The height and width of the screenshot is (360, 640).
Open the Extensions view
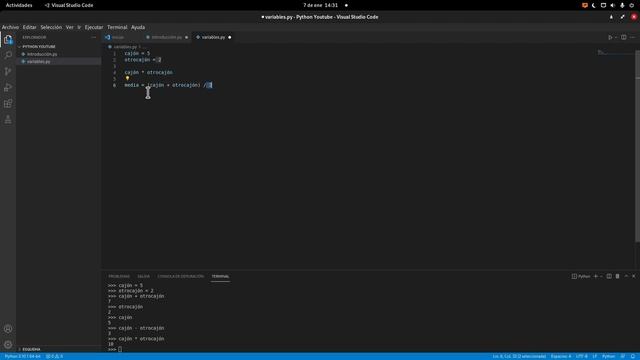coord(8,104)
